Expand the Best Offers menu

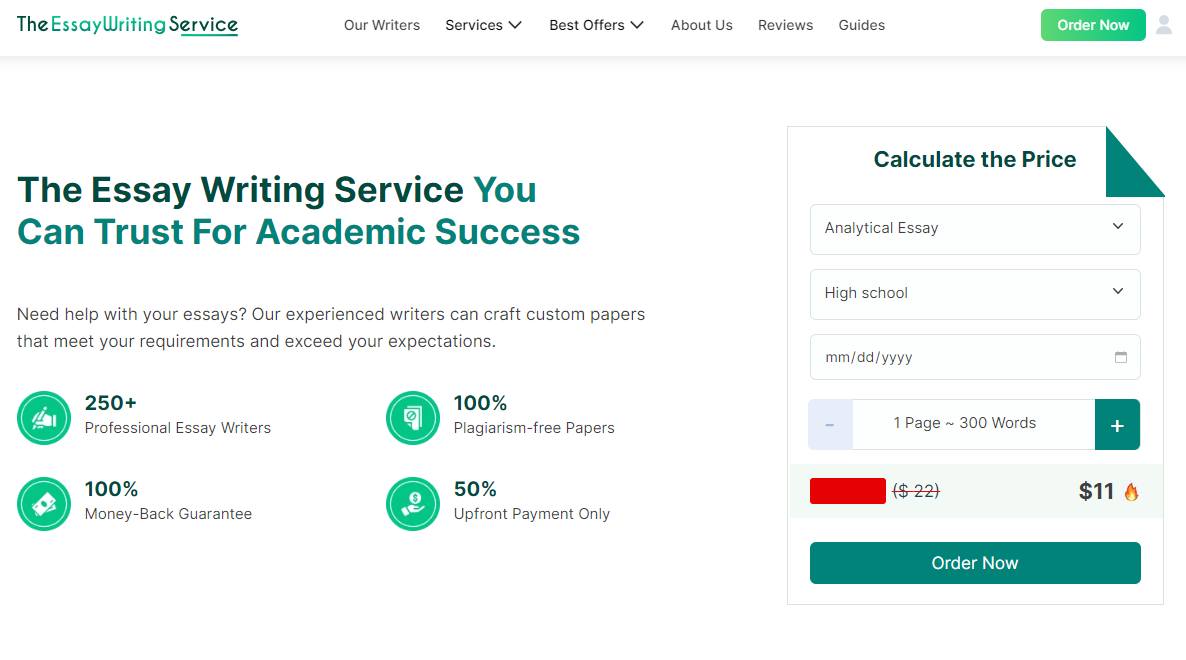(596, 25)
